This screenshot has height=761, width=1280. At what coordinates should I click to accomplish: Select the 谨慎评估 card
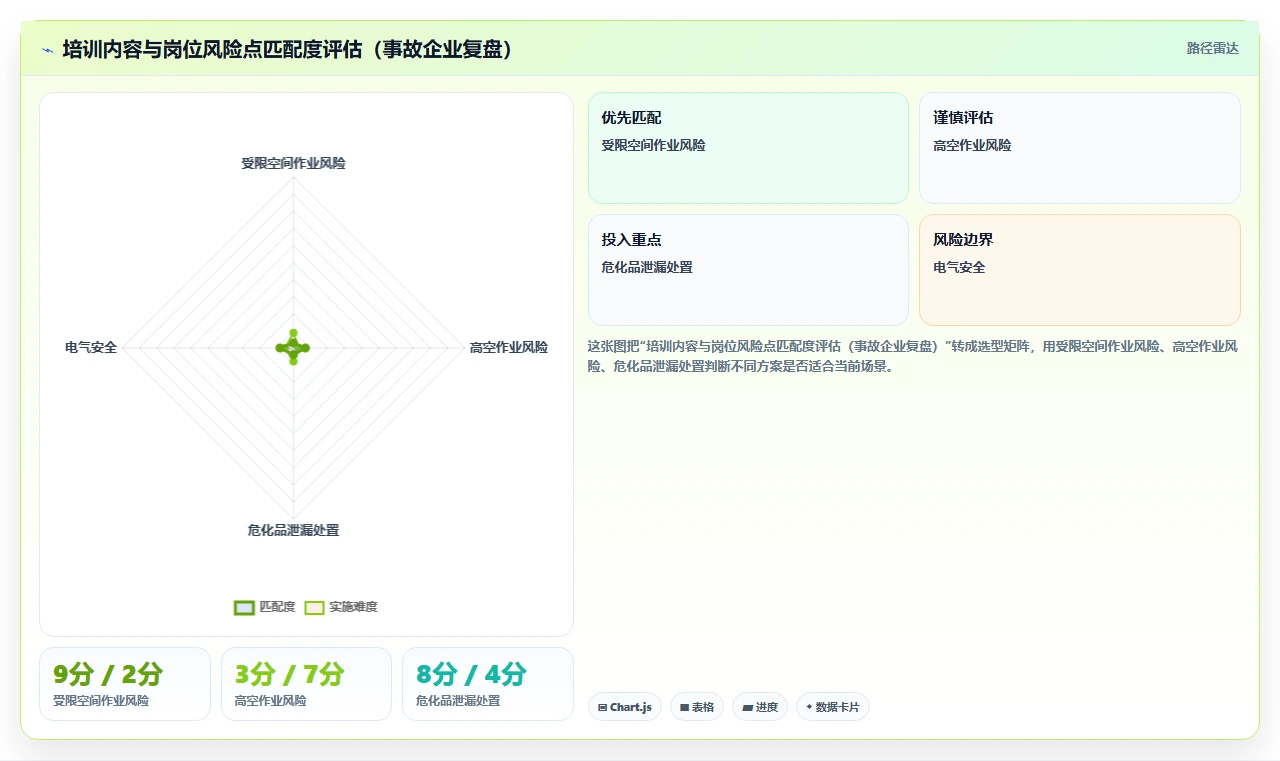pos(1080,148)
